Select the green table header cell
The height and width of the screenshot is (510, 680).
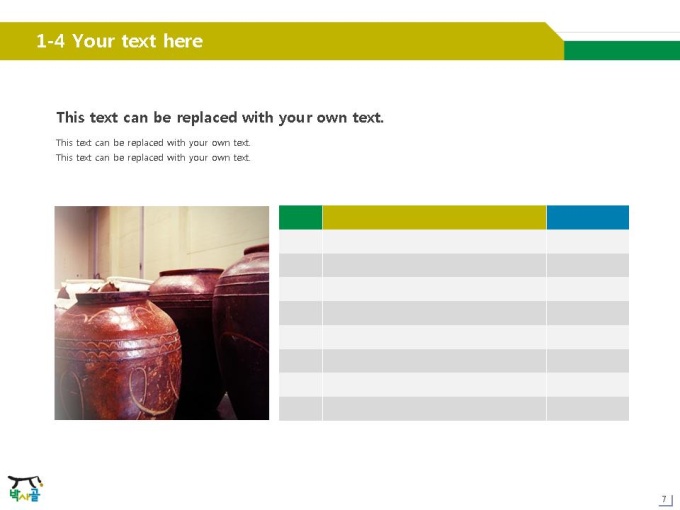301,217
